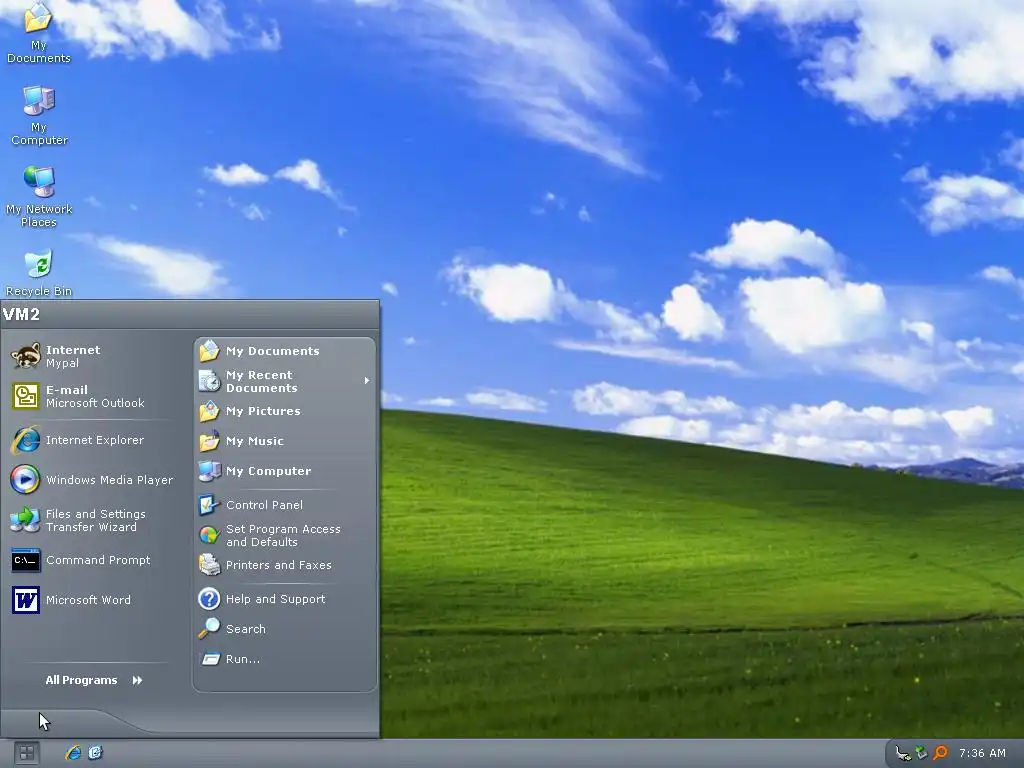This screenshot has height=768, width=1024.
Task: Open Help and Support
Action: click(285, 599)
